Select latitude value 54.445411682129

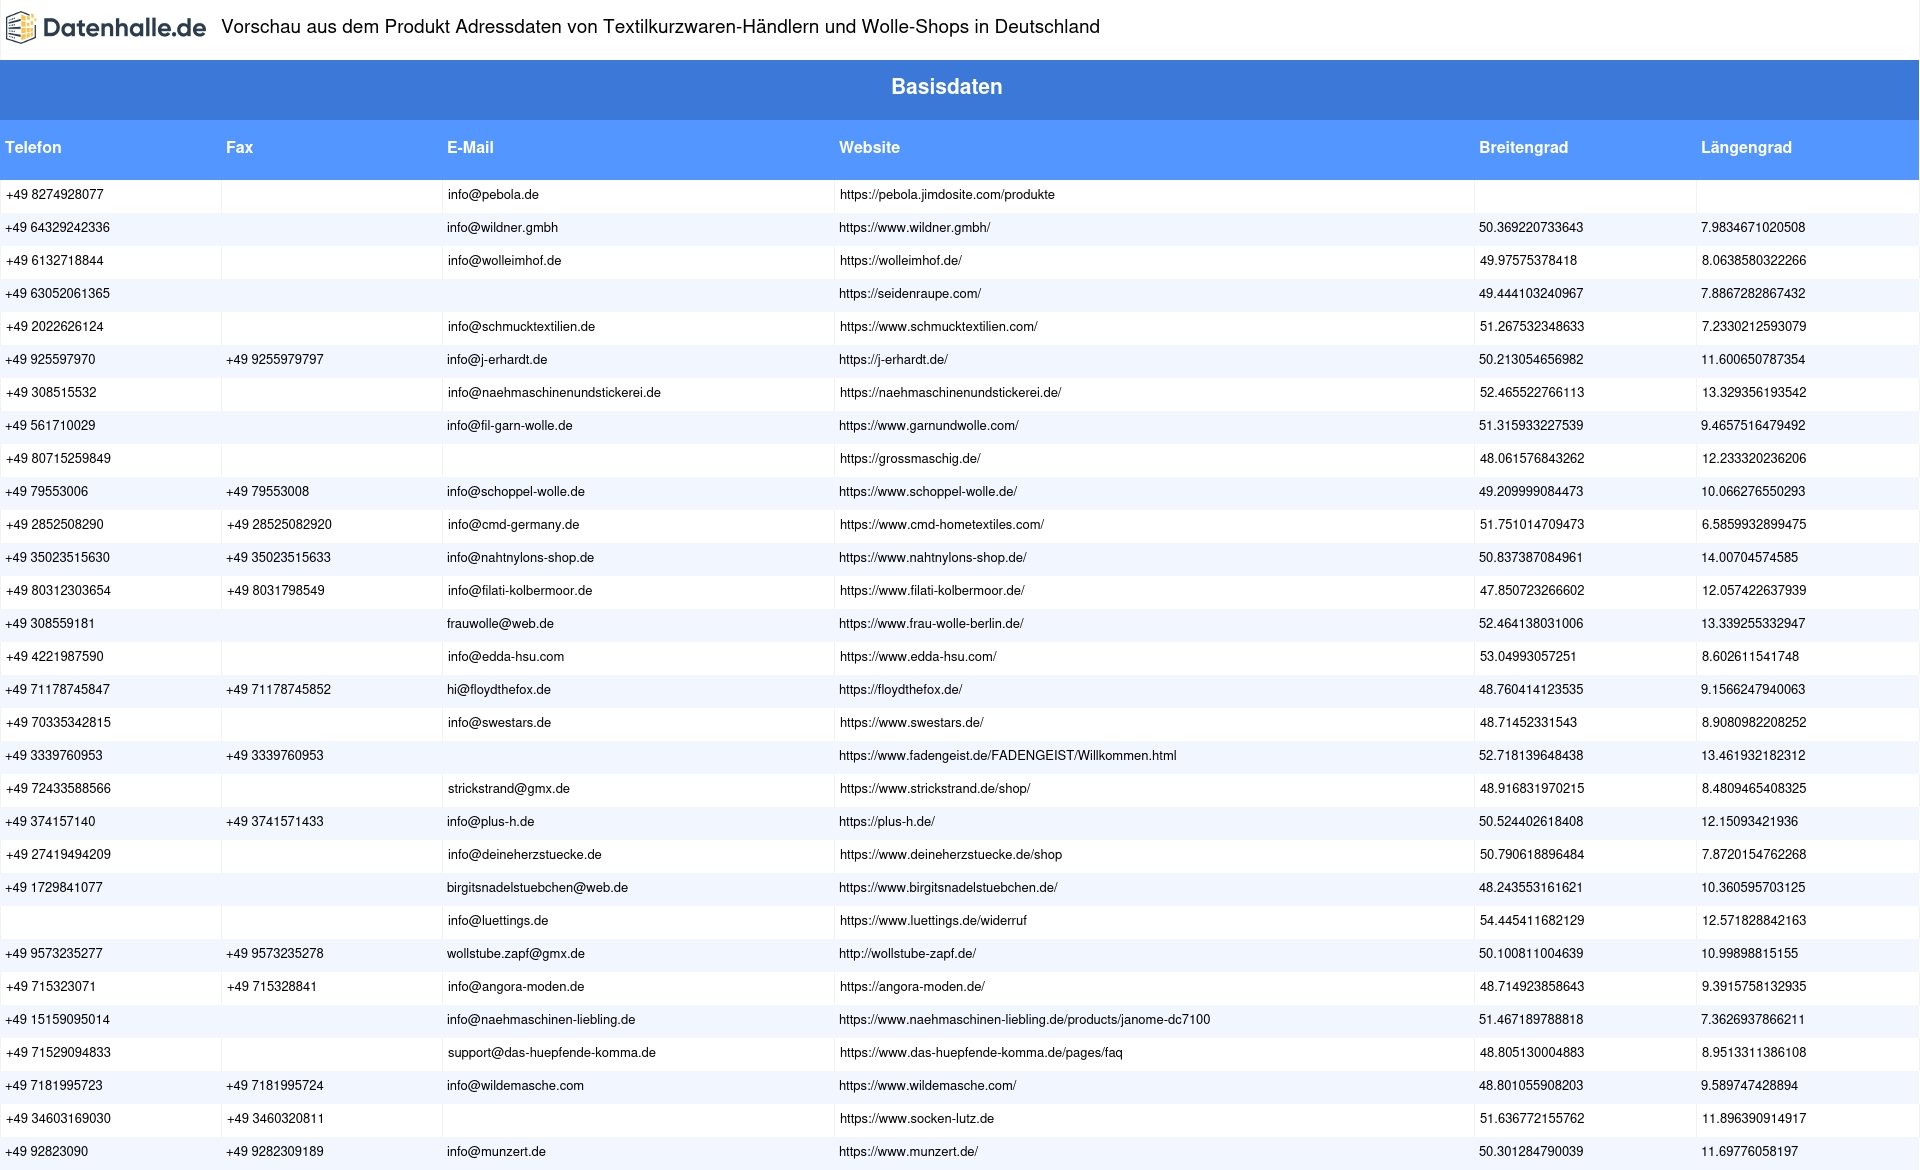click(1532, 921)
